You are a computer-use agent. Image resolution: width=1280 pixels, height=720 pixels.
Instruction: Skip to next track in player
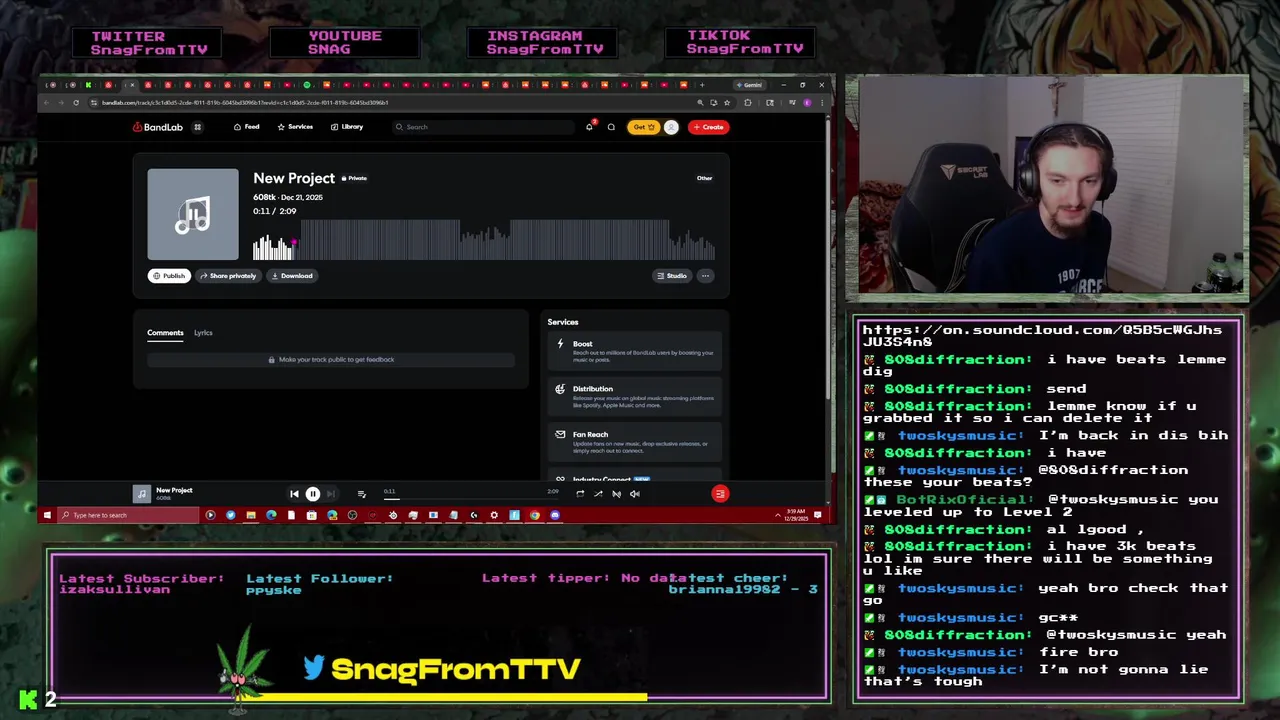(331, 494)
